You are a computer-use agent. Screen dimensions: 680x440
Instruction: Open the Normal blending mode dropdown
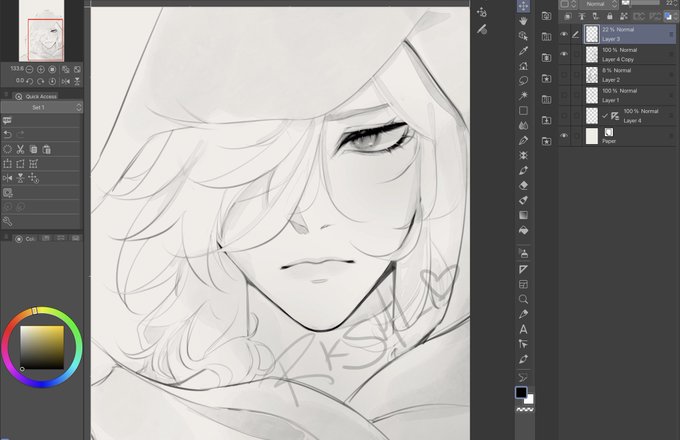[x=599, y=4]
